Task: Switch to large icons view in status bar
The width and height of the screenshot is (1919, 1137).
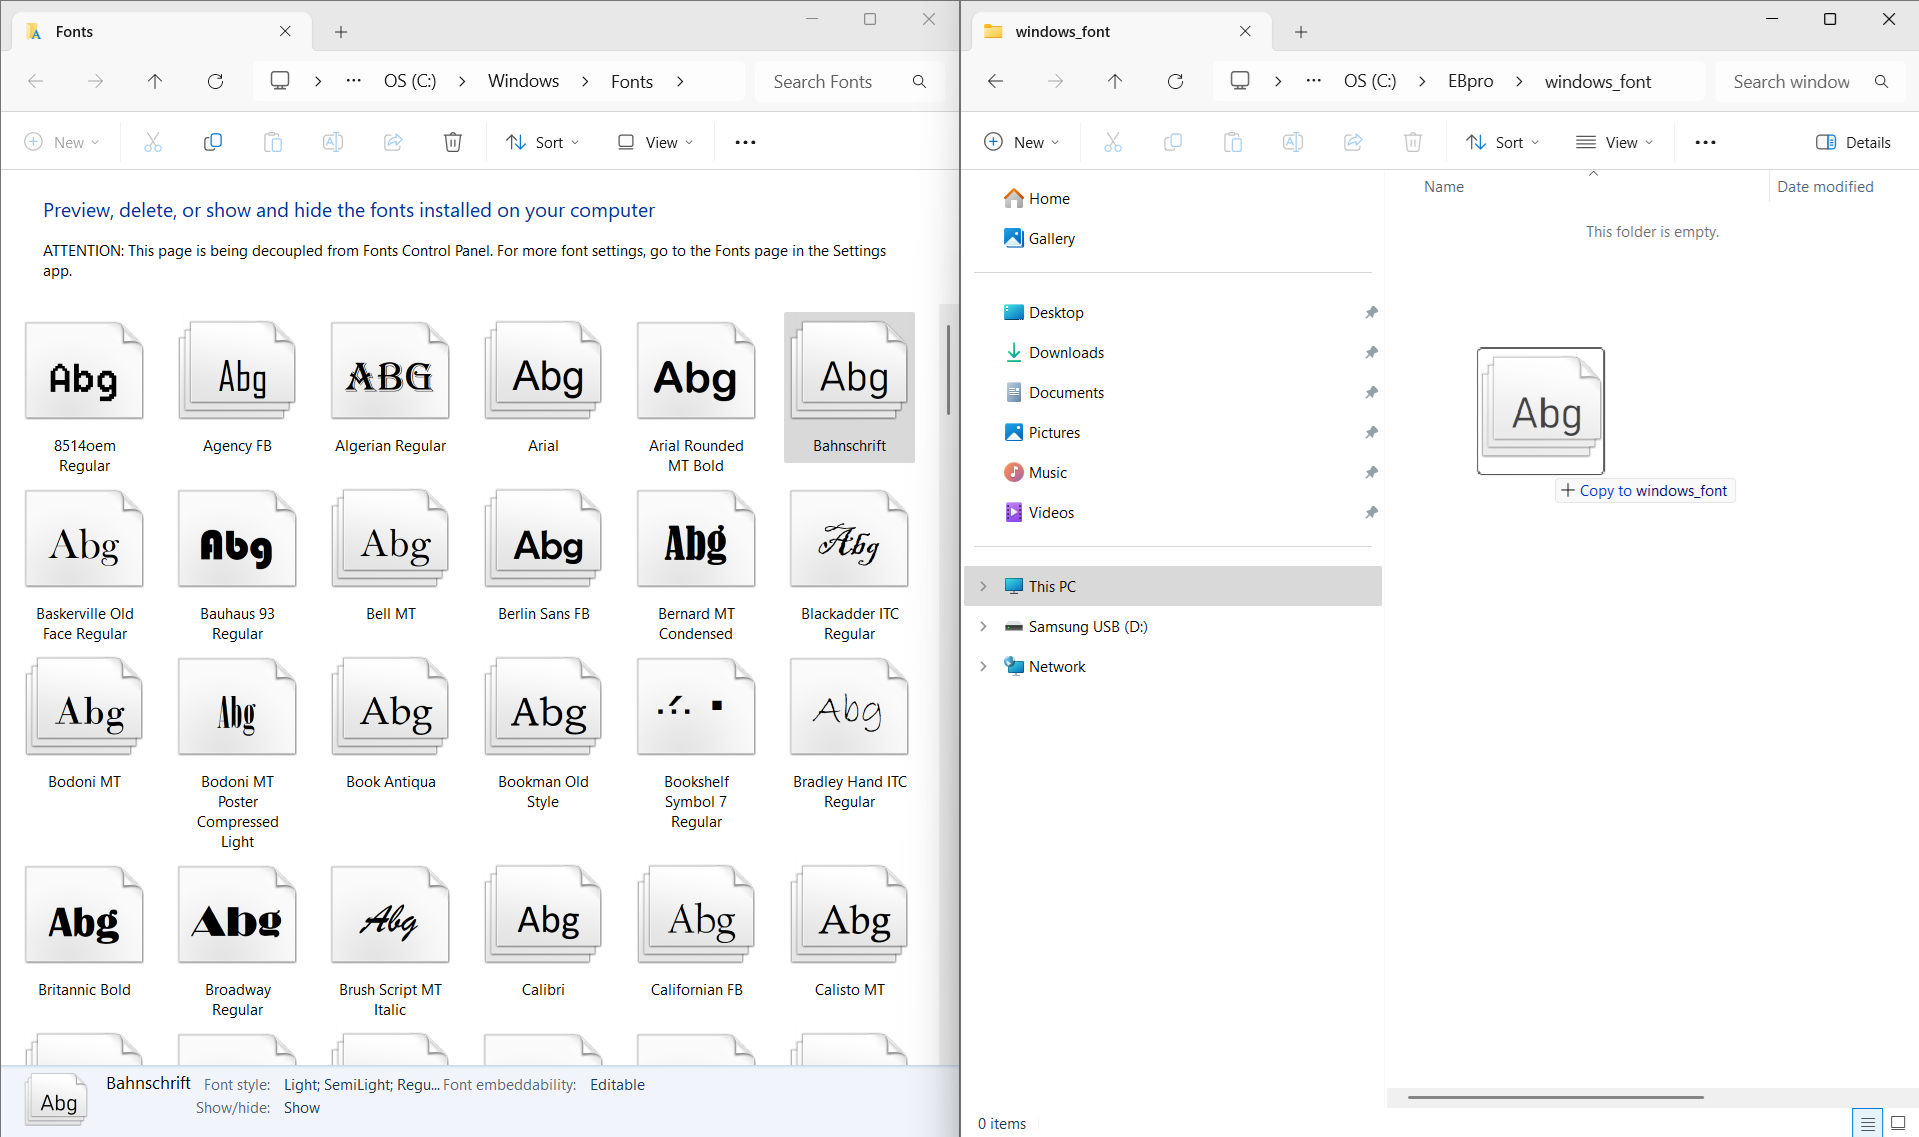Action: coord(1898,1123)
